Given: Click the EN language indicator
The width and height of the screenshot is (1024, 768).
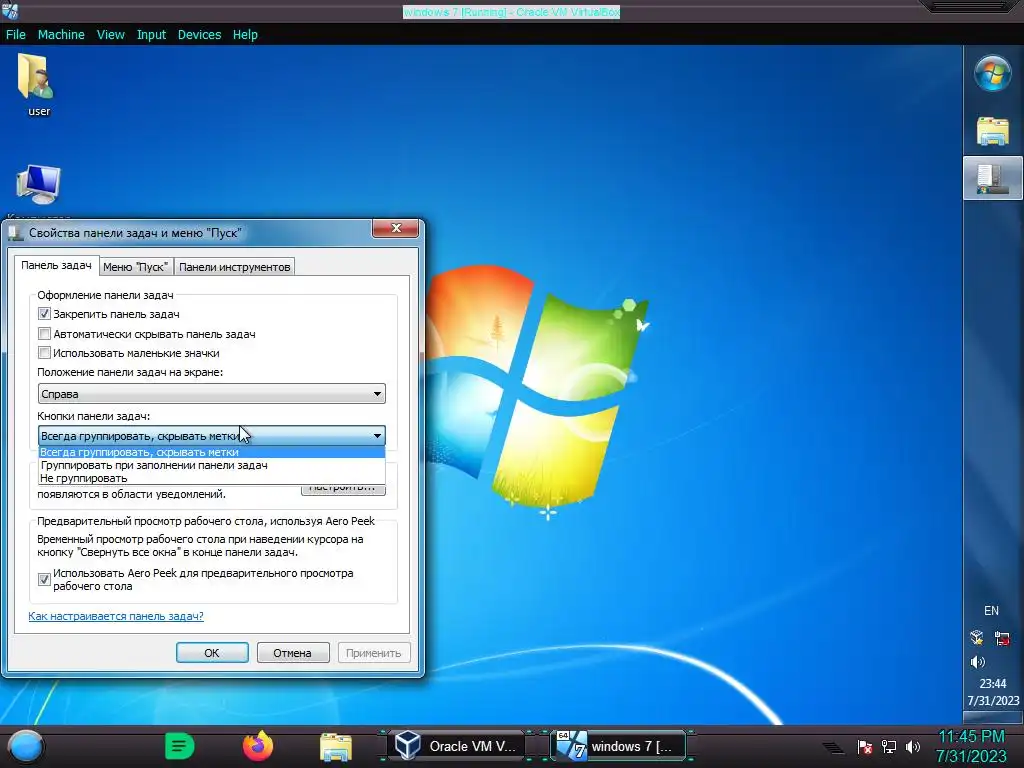Looking at the screenshot, I should [991, 611].
